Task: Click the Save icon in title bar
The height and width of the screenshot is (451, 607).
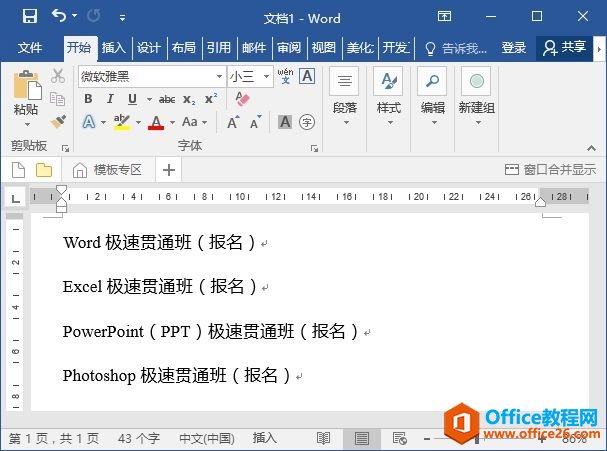Action: (x=29, y=17)
